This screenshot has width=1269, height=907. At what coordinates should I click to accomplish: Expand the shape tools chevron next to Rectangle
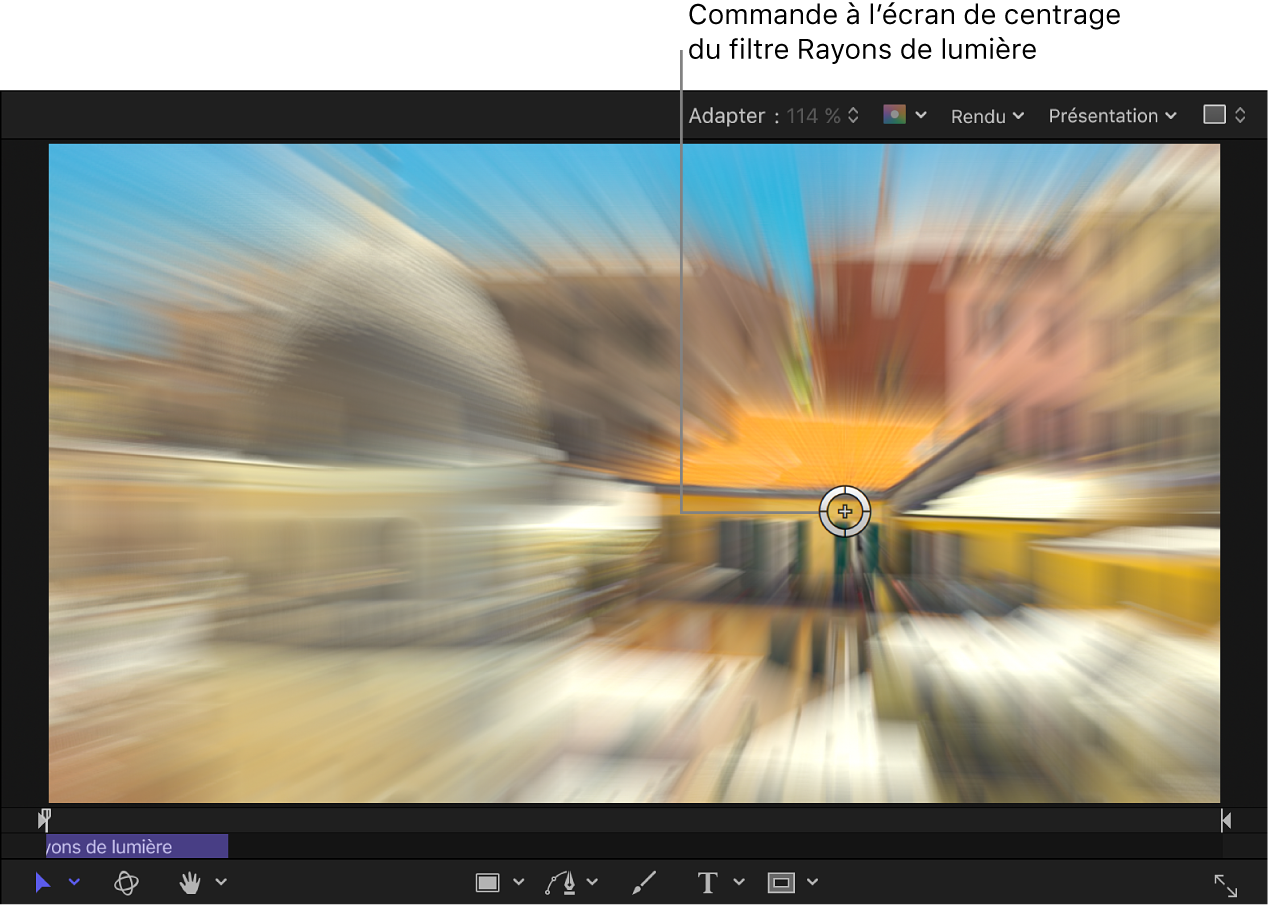coord(518,882)
